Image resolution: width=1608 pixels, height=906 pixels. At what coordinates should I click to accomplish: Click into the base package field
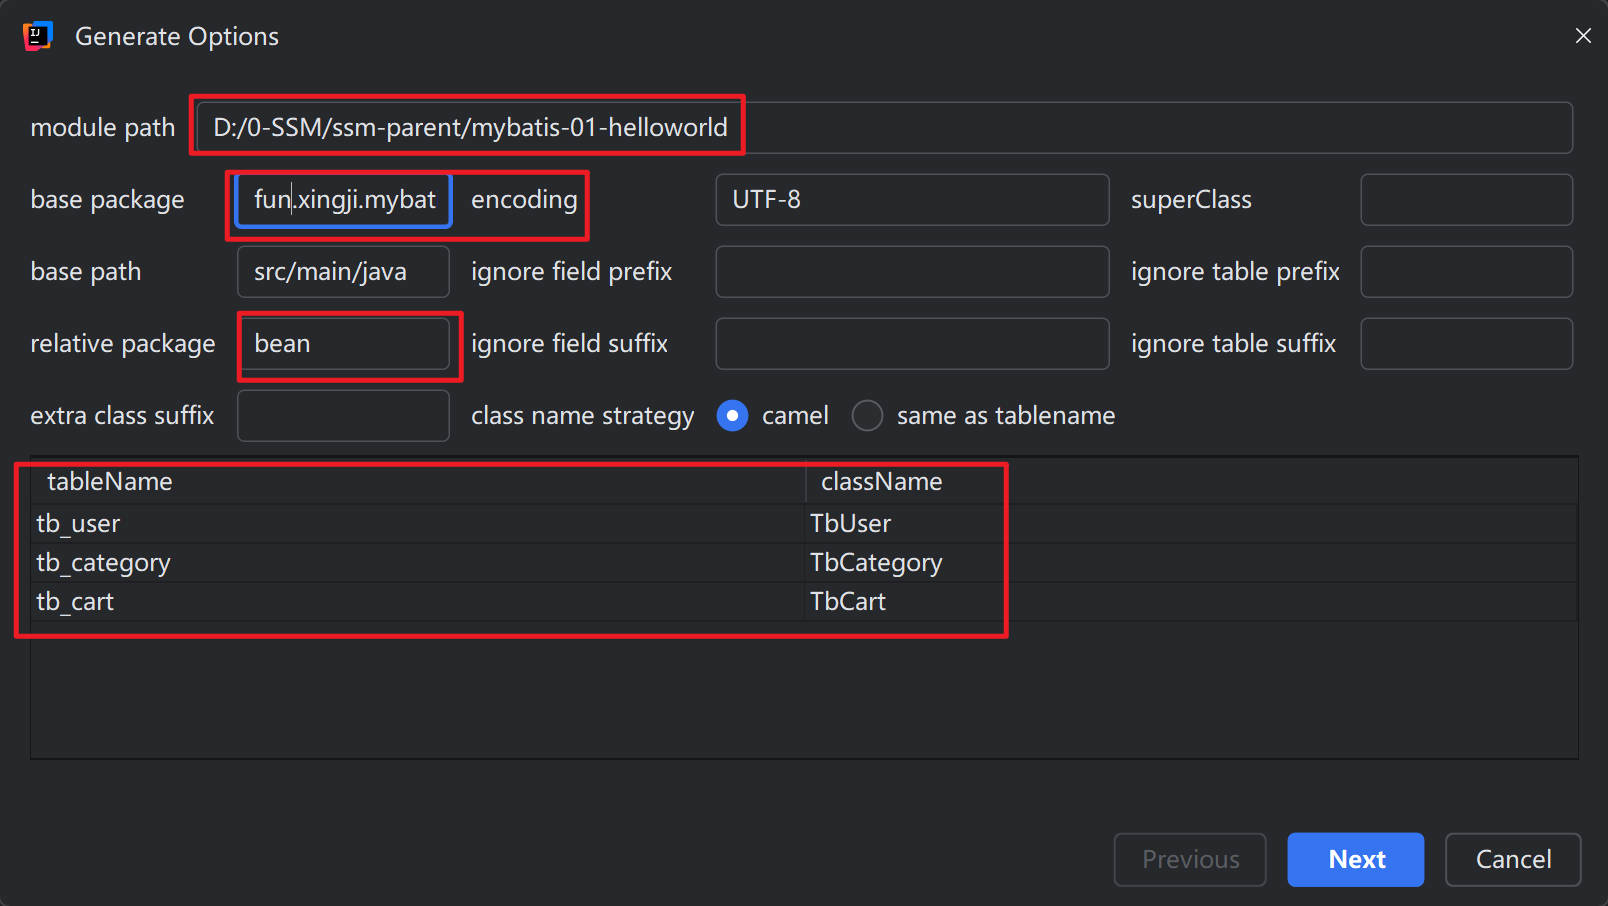tap(344, 200)
